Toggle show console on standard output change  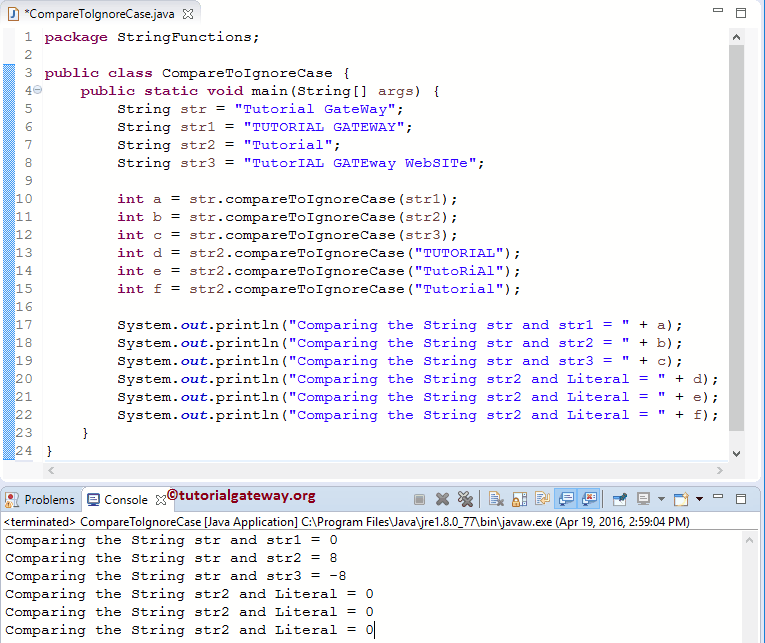point(566,499)
